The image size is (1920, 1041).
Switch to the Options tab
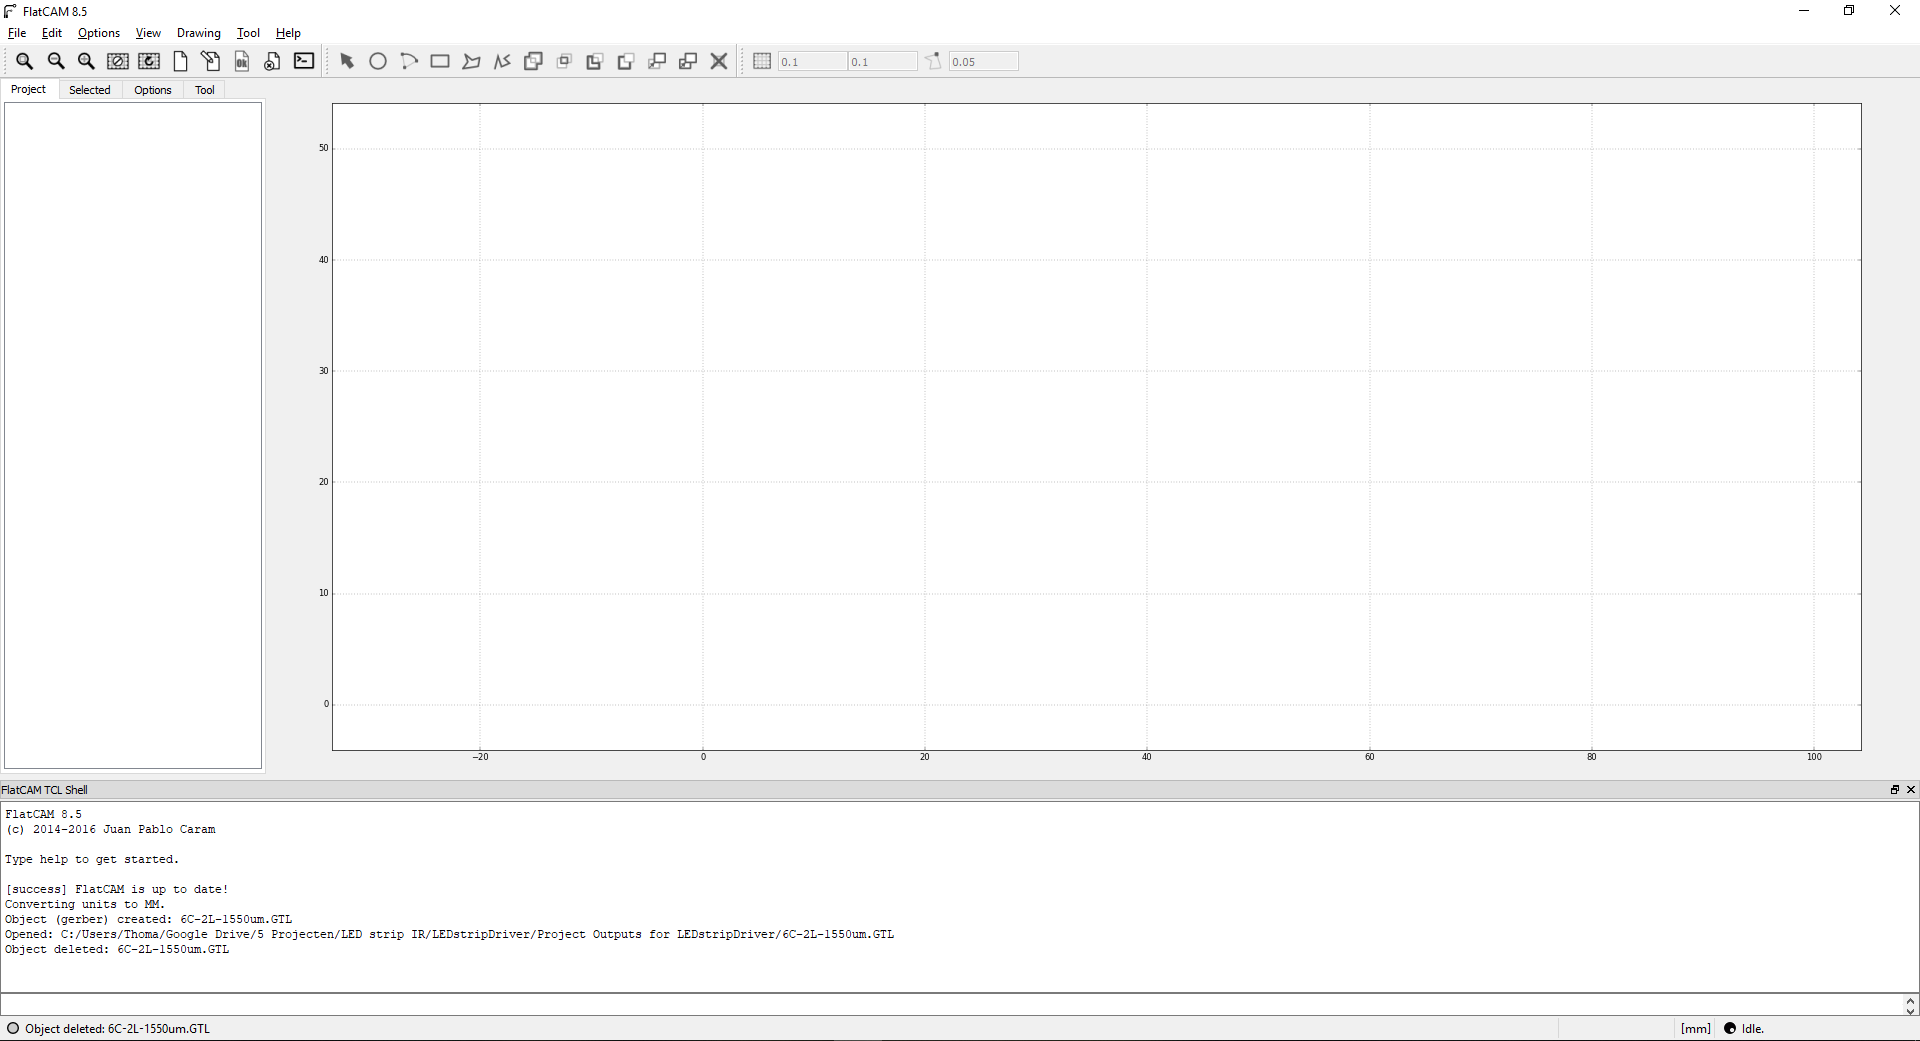[x=153, y=90]
